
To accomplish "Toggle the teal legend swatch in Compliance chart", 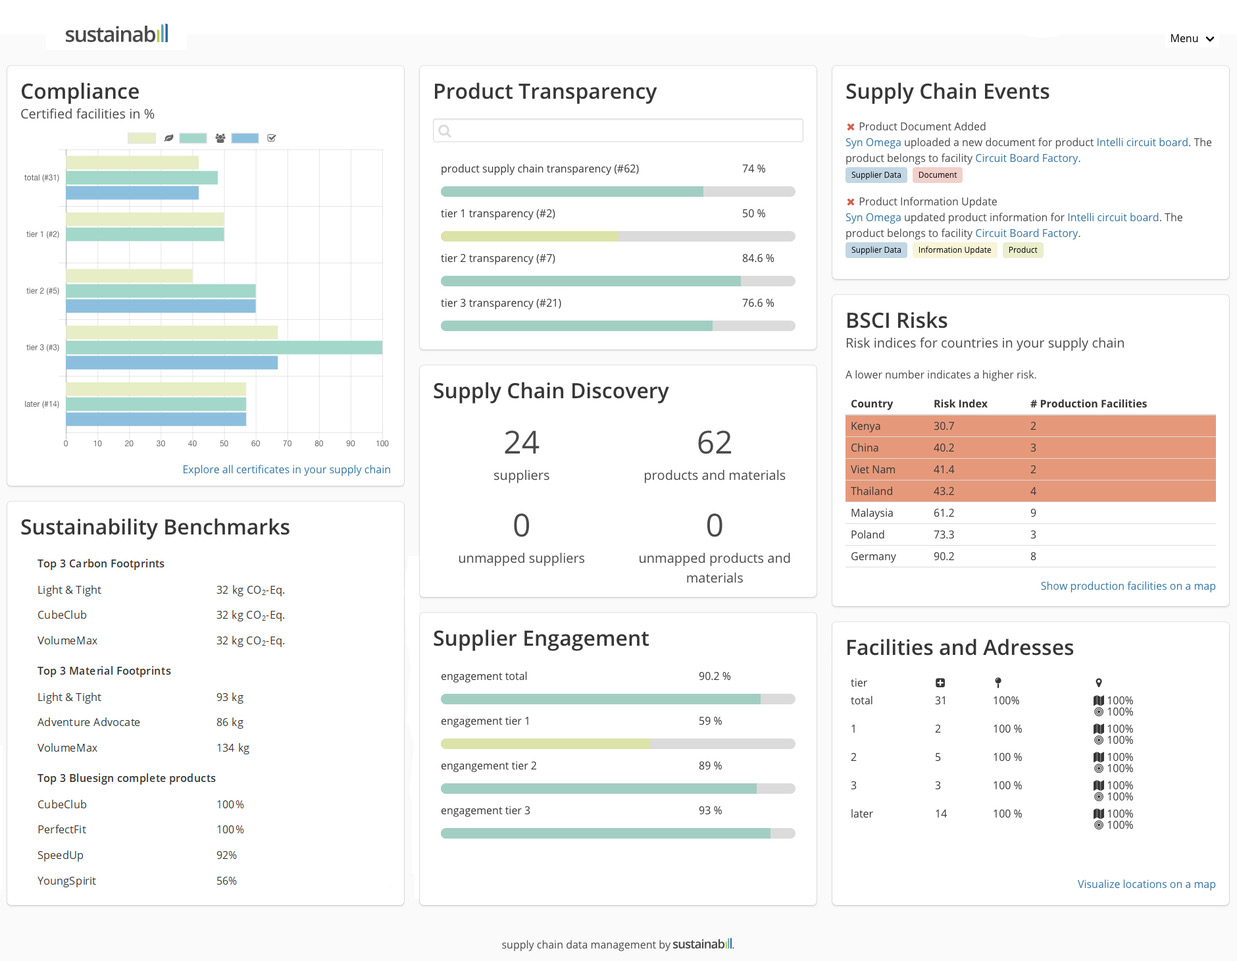I will 193,138.
